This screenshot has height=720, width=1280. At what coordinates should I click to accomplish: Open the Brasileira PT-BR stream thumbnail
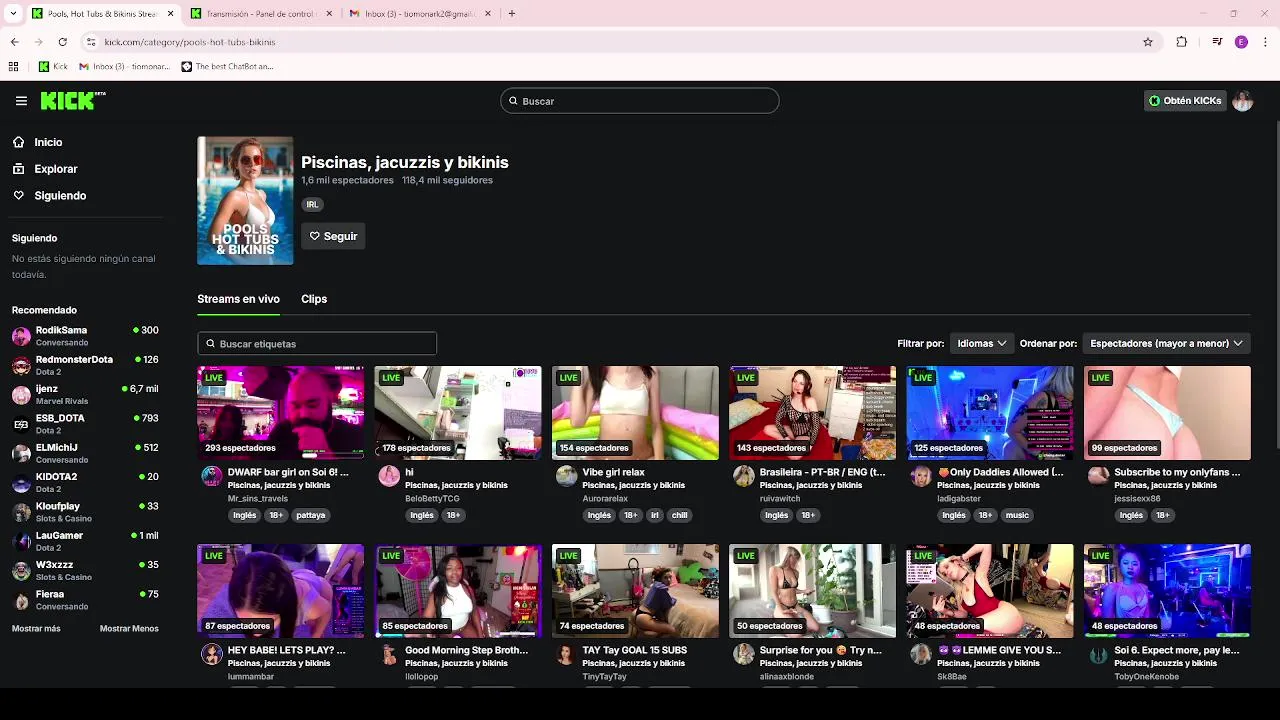[x=812, y=413]
